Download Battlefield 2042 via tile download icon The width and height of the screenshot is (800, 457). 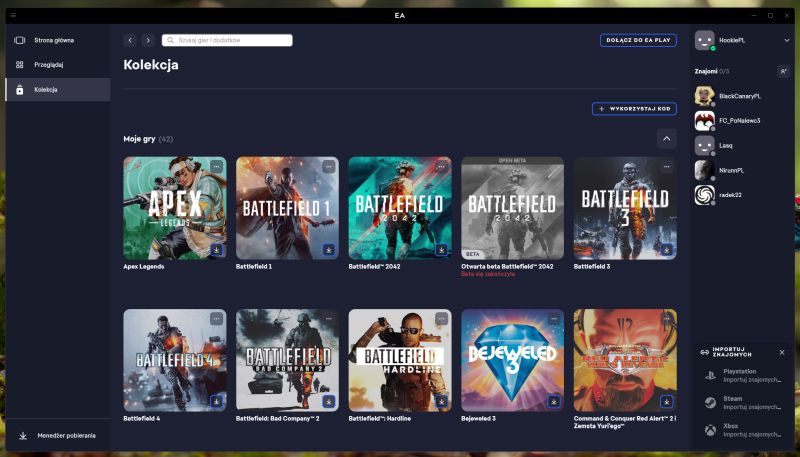(x=441, y=249)
